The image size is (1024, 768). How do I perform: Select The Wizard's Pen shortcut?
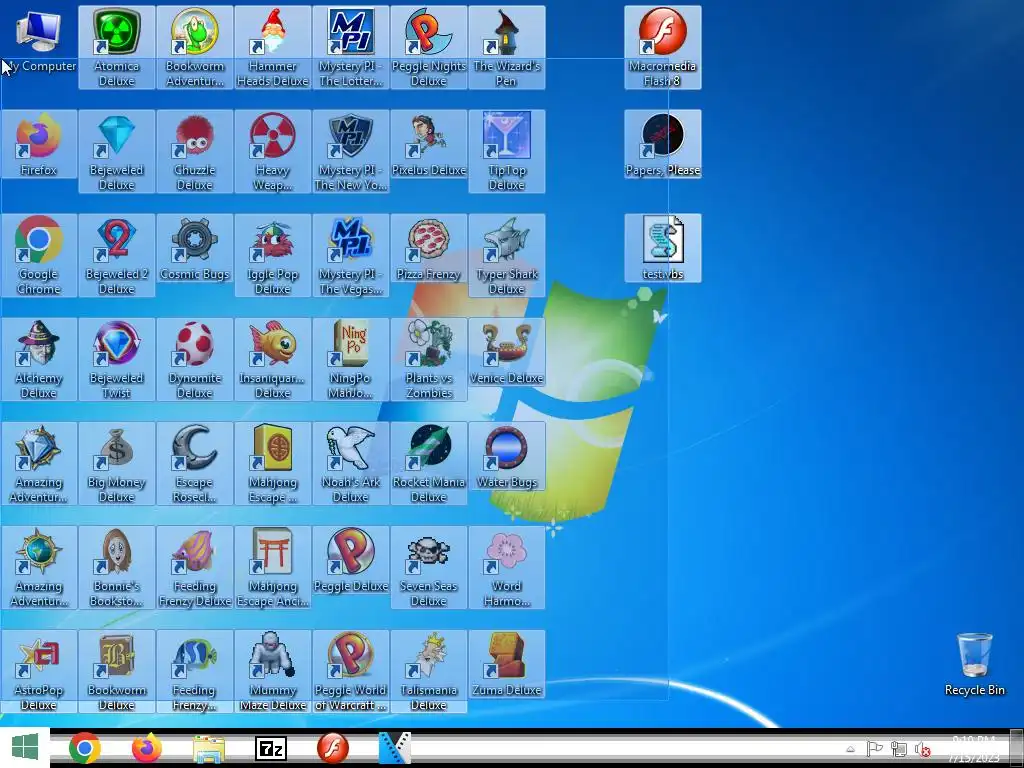[x=507, y=47]
